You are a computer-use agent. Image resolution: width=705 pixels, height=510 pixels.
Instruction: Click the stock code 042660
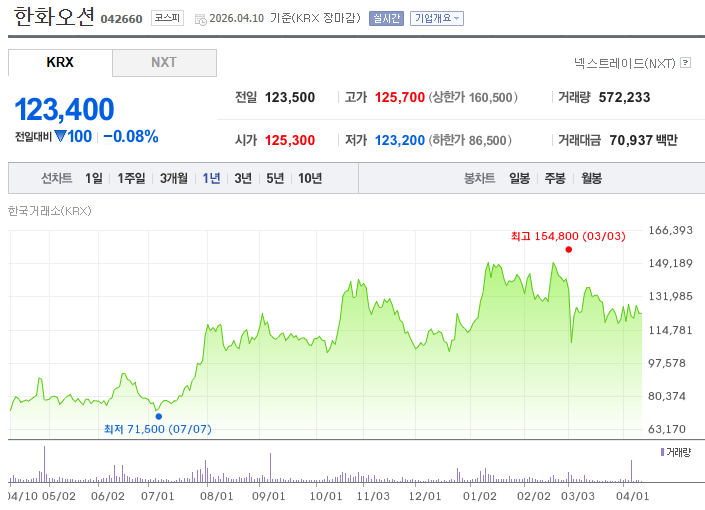[121, 19]
